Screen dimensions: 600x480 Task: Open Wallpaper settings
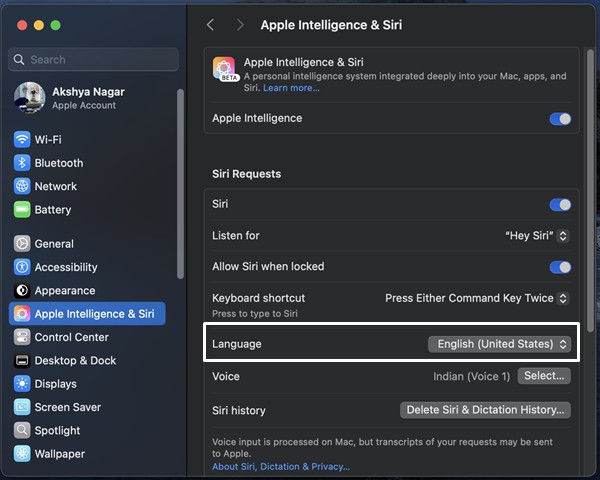(x=87, y=454)
